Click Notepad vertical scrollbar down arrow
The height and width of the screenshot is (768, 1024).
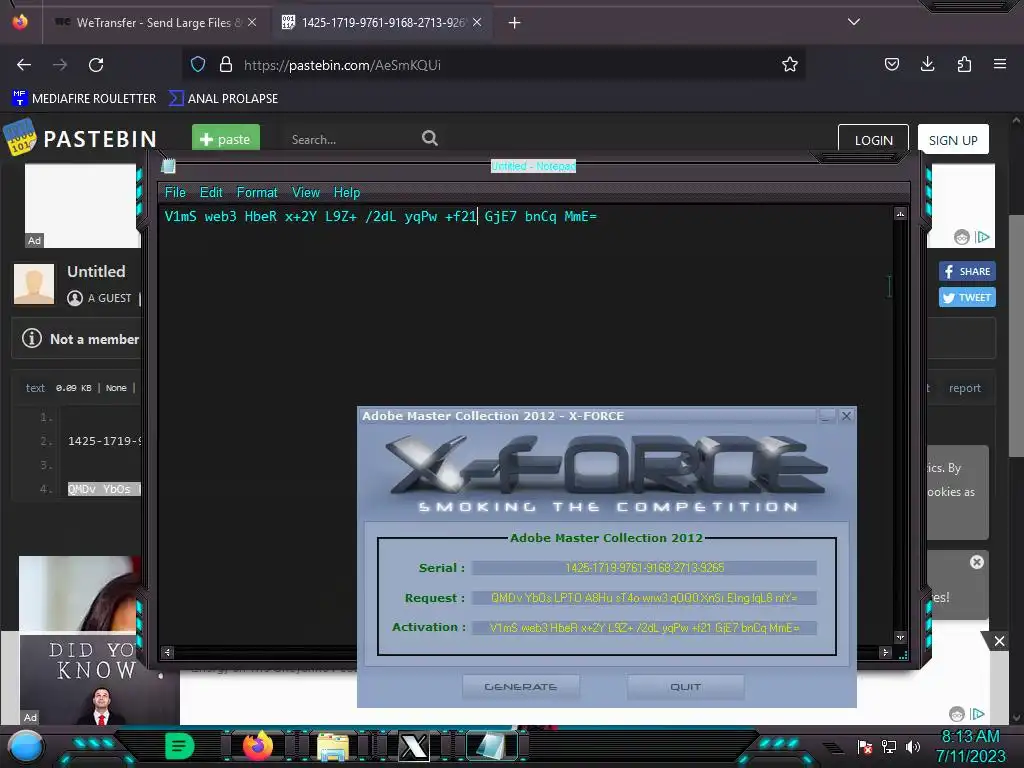tap(901, 637)
